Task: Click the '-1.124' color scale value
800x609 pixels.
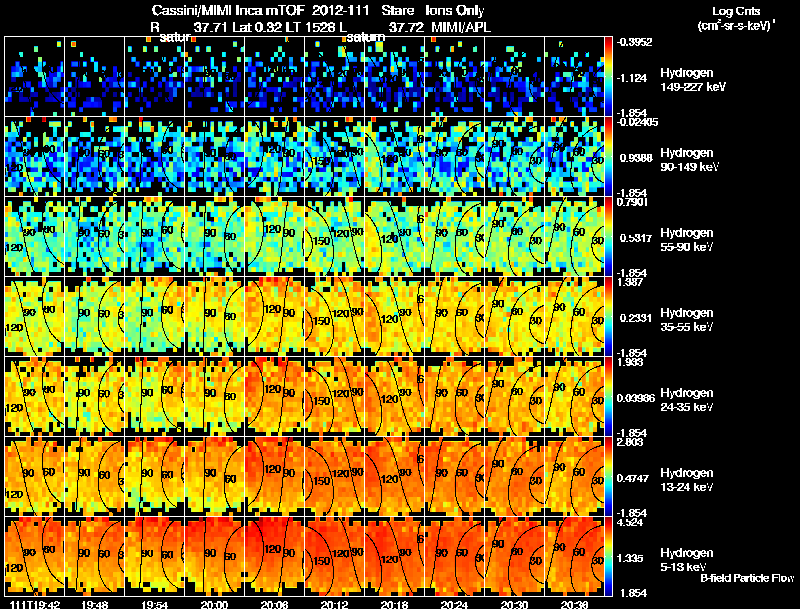Action: click(x=632, y=78)
